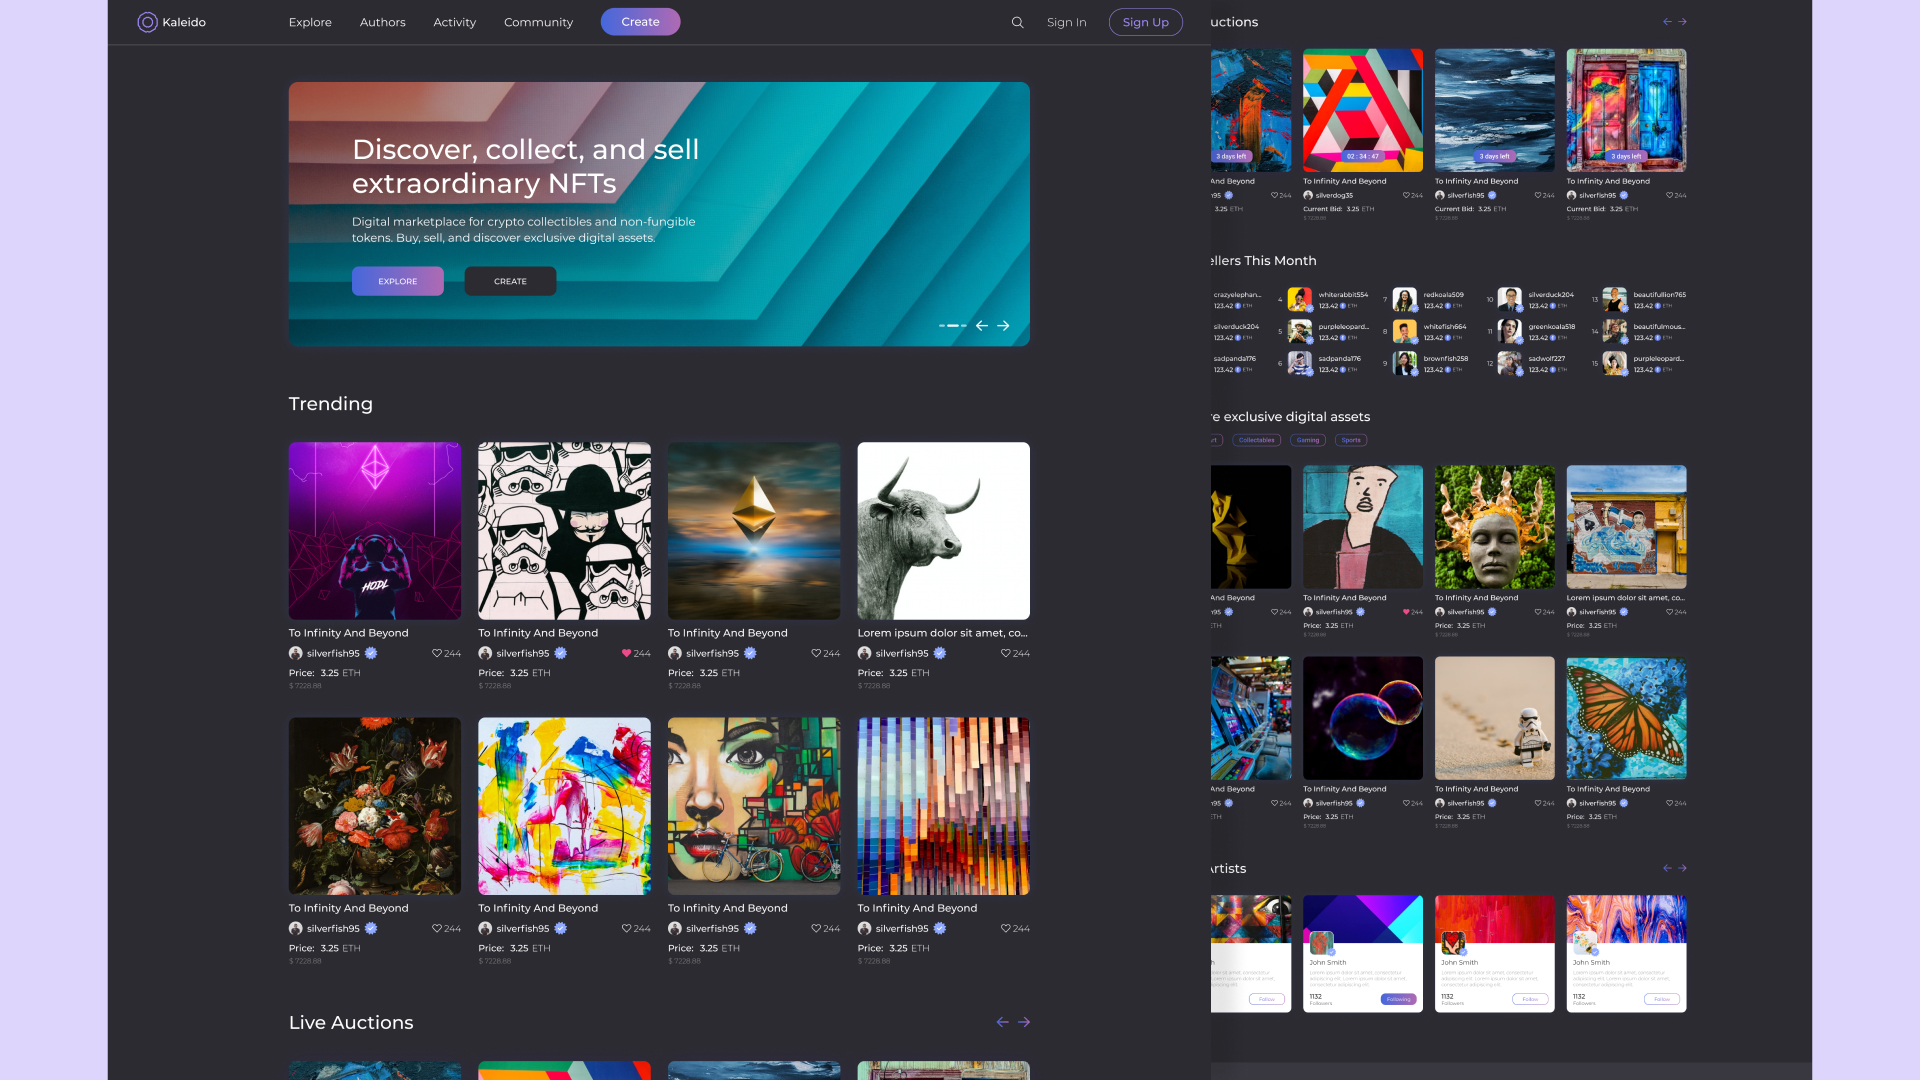Open the colorful graffiti face NFT thumbnail
The width and height of the screenshot is (1920, 1080).
click(x=754, y=805)
